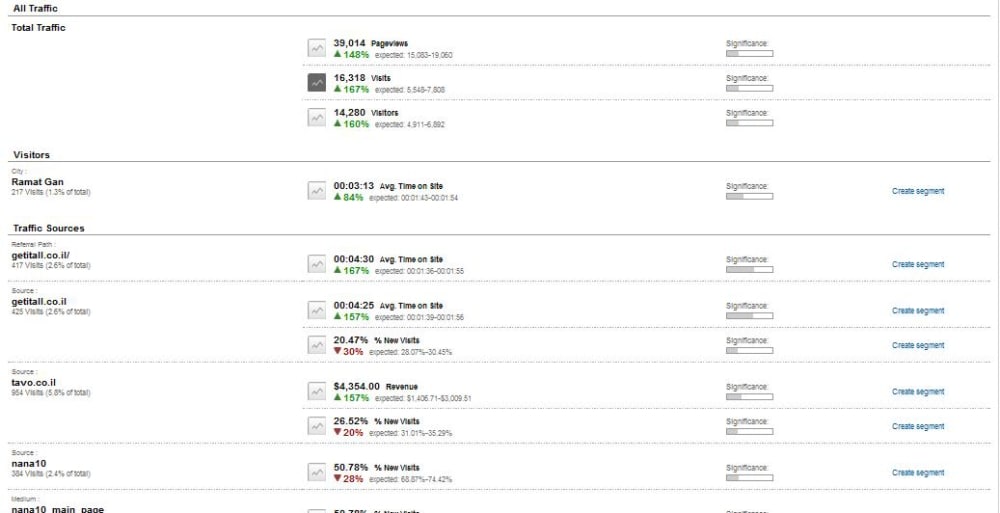Viewport: 1000px width, 513px height.
Task: Create segment for tavo.co.il 26.52% New Visits
Action: point(917,427)
